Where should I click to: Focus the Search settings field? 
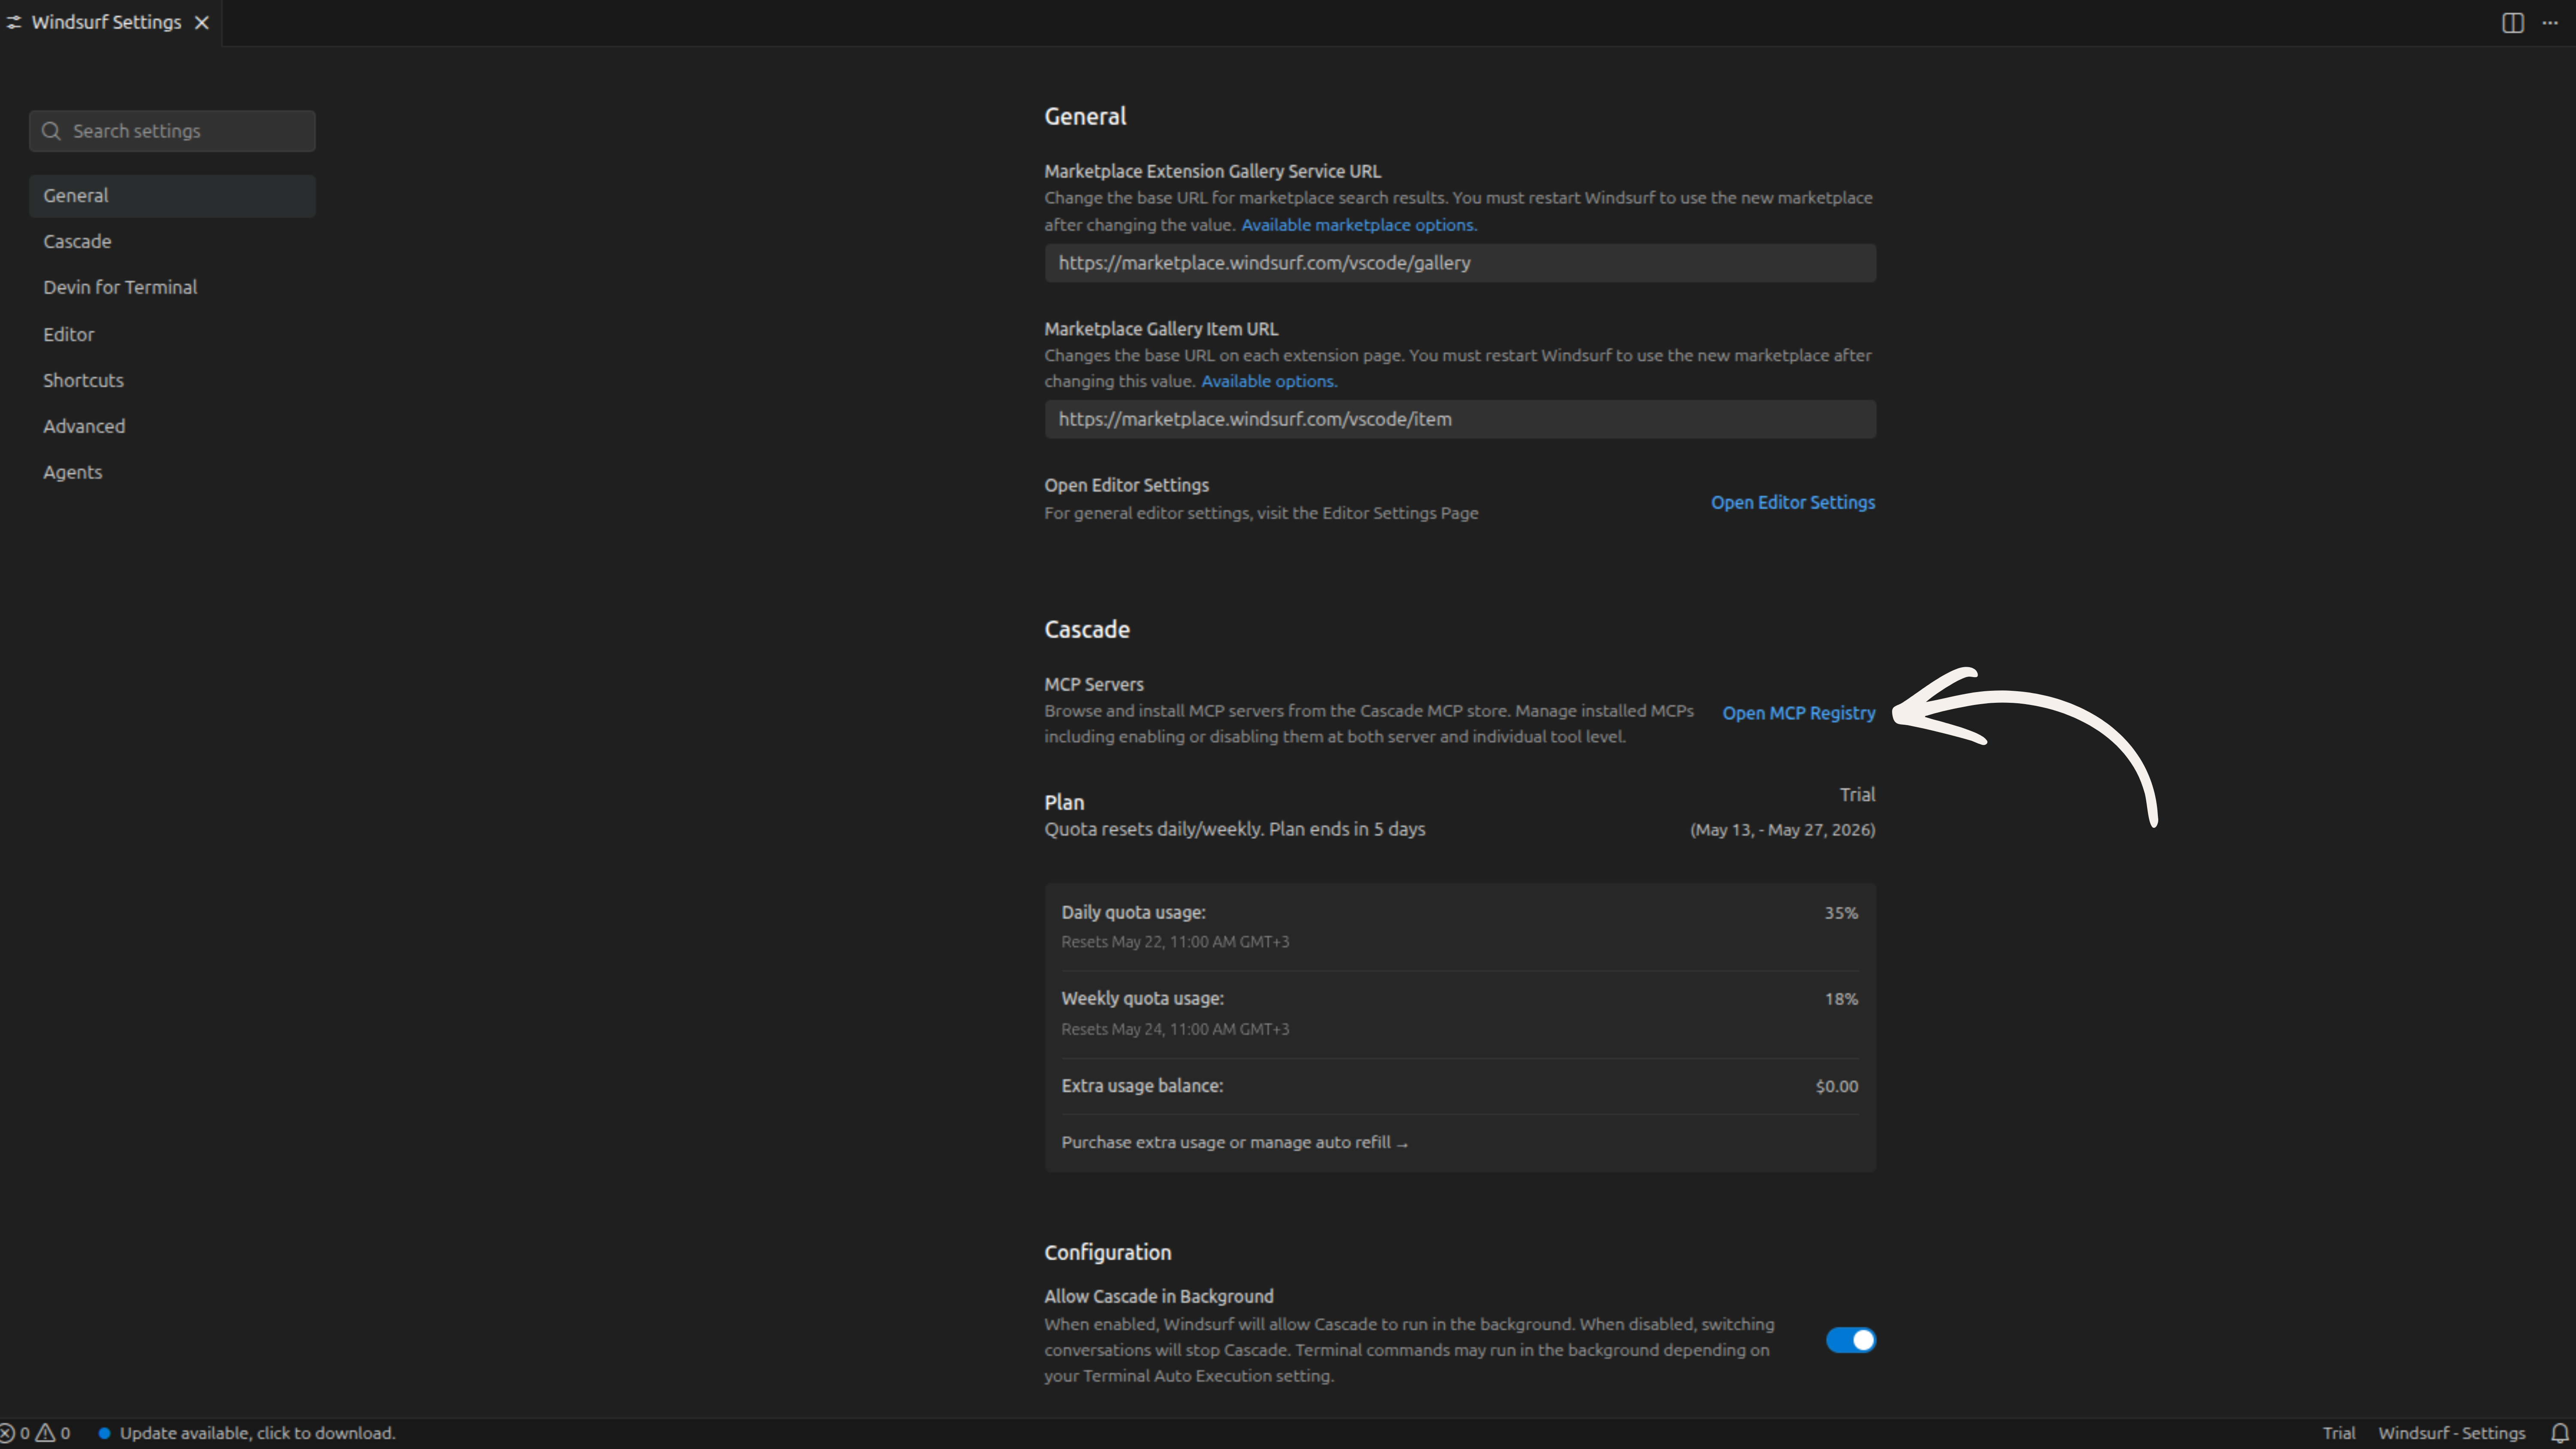click(172, 131)
